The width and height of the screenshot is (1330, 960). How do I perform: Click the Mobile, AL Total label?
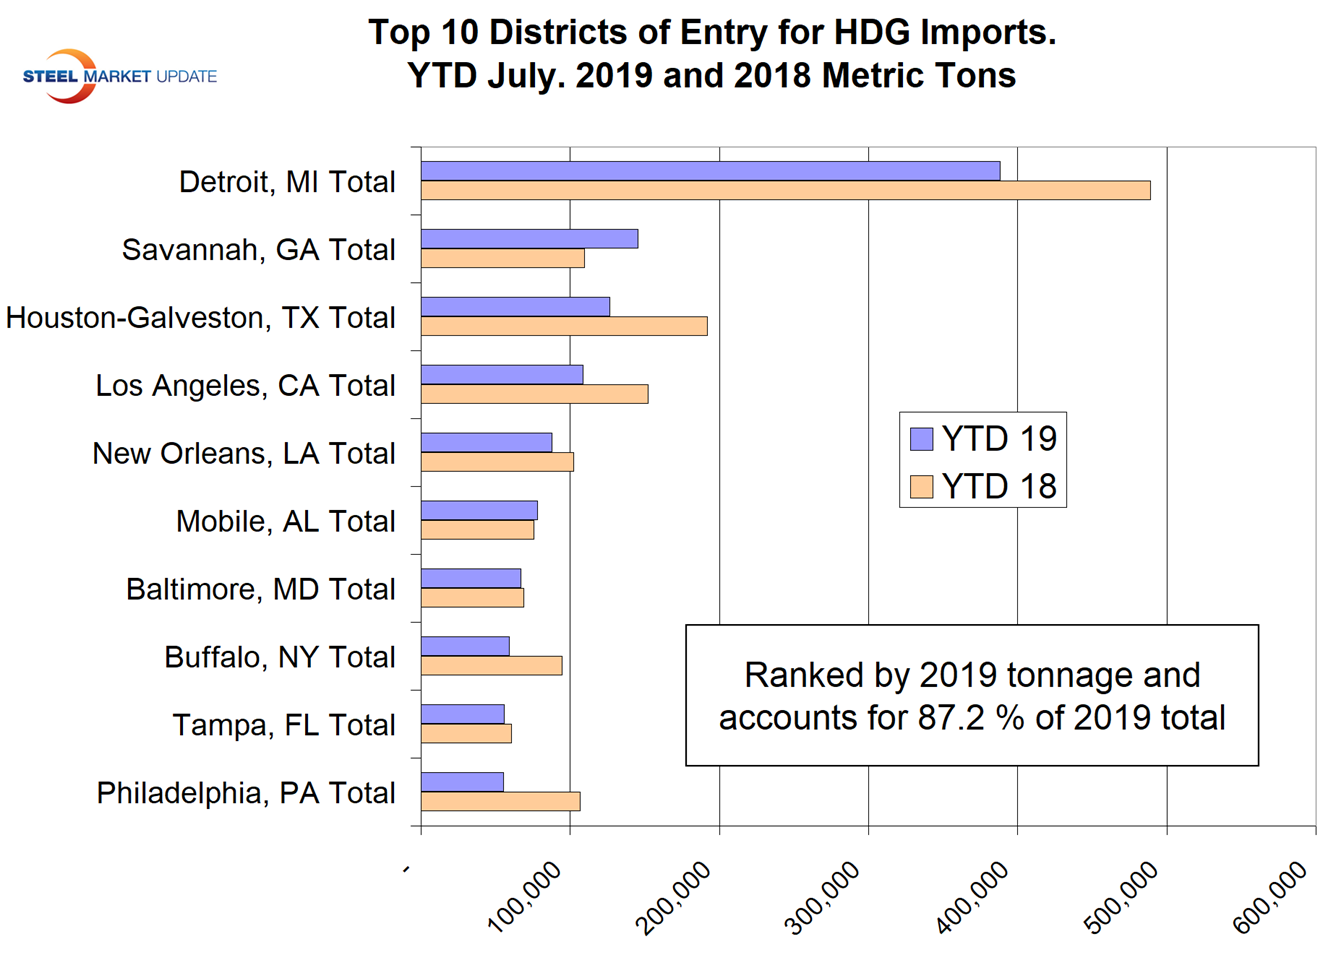[x=285, y=522]
